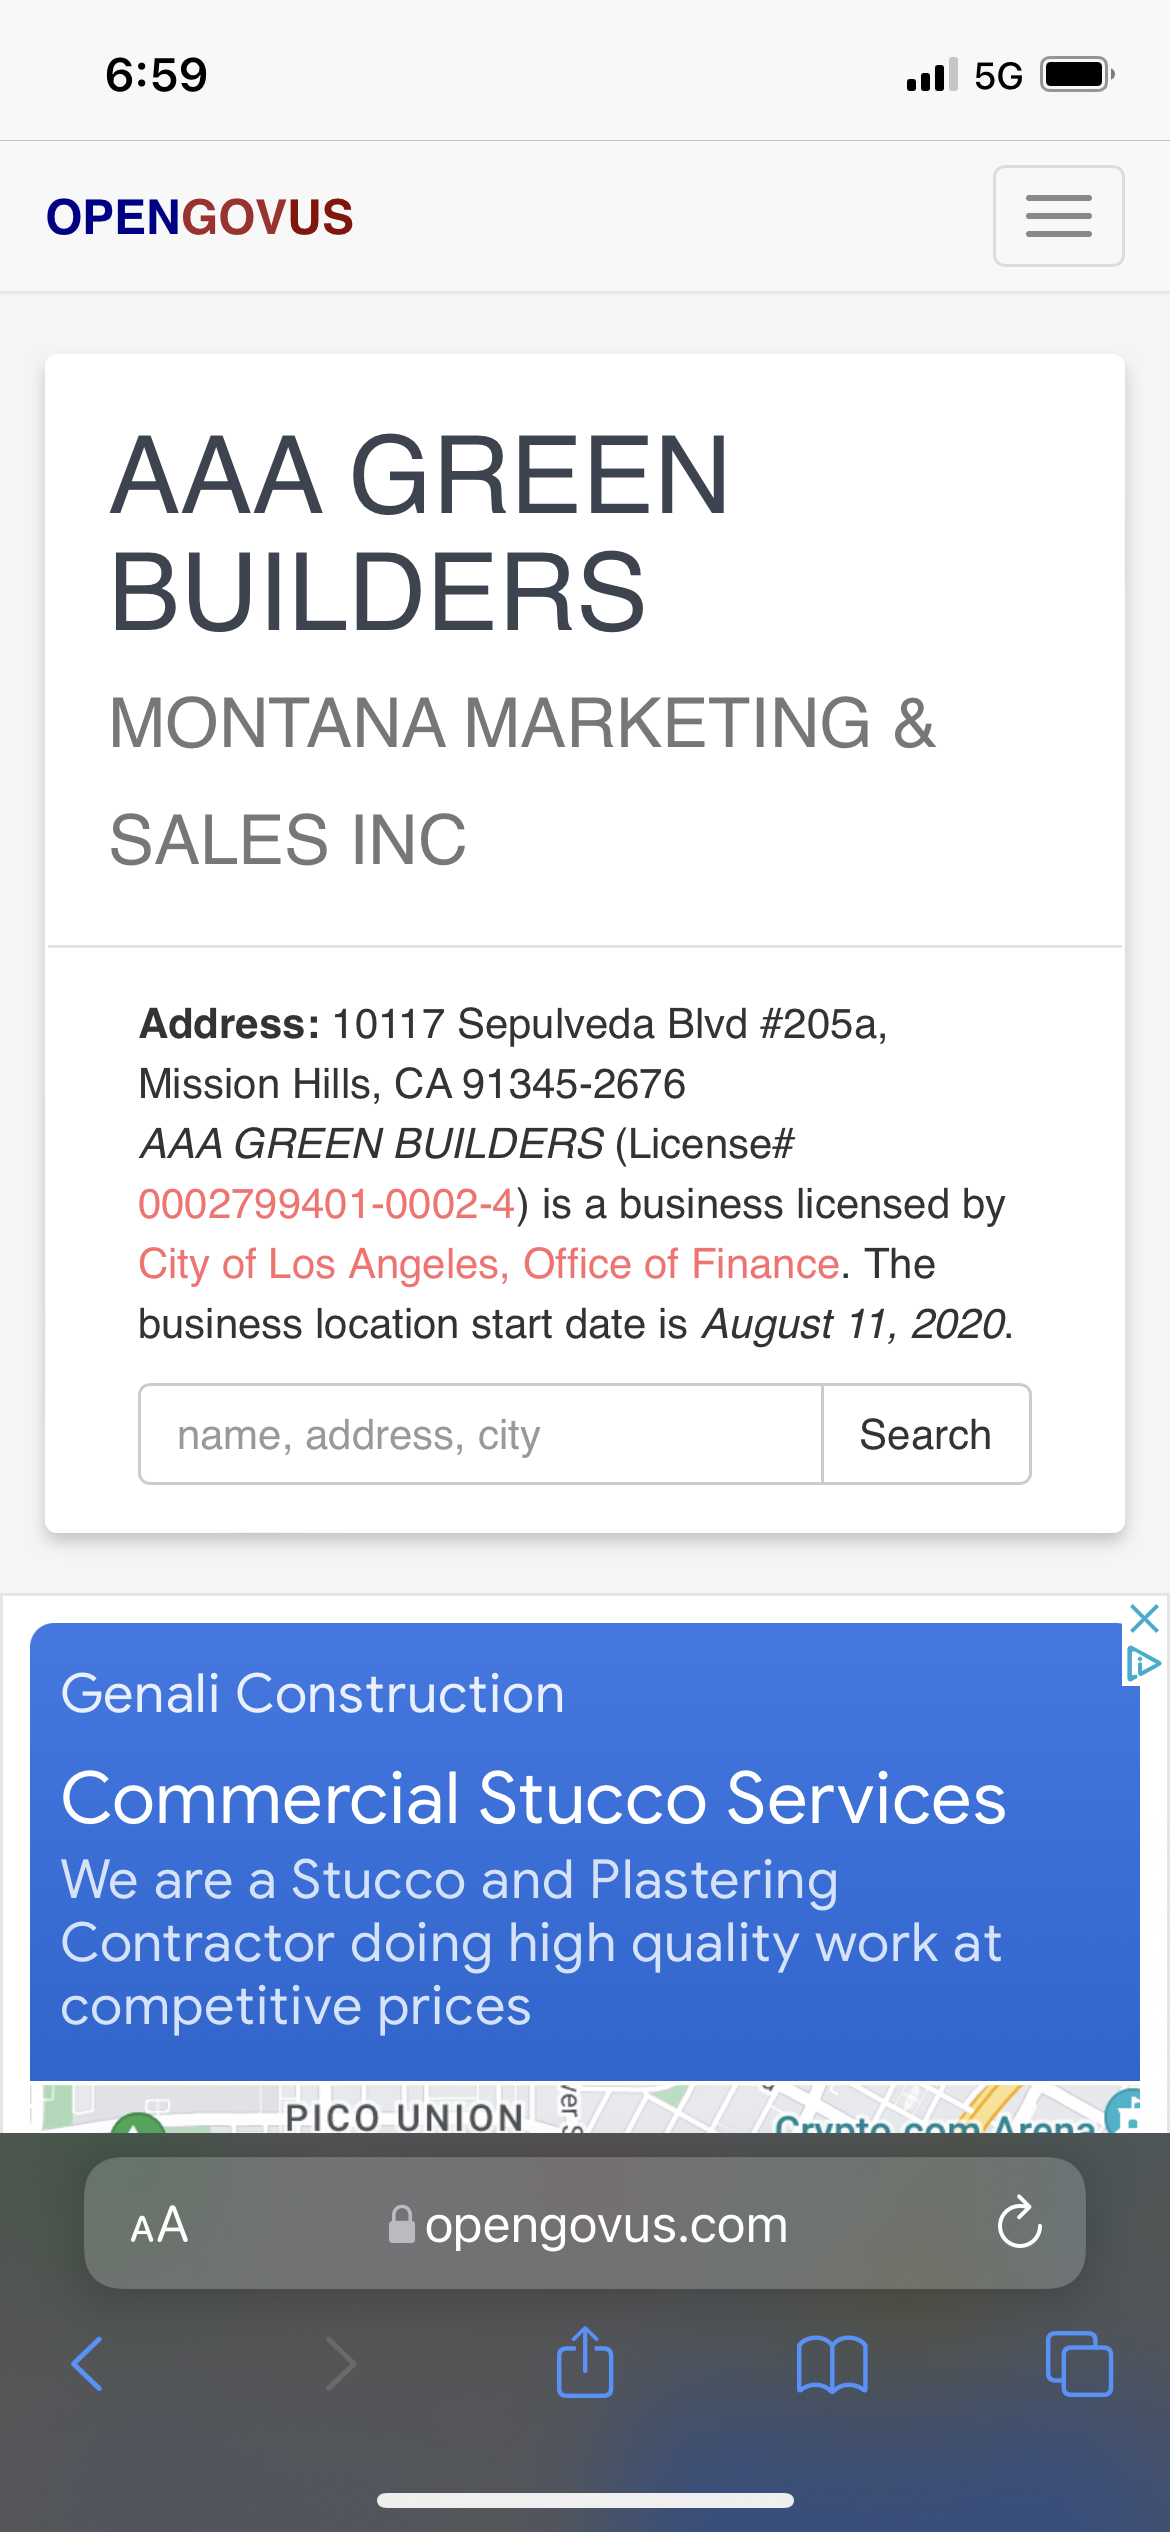Open the Safari AA reader options
The width and height of the screenshot is (1170, 2532).
tap(159, 2225)
